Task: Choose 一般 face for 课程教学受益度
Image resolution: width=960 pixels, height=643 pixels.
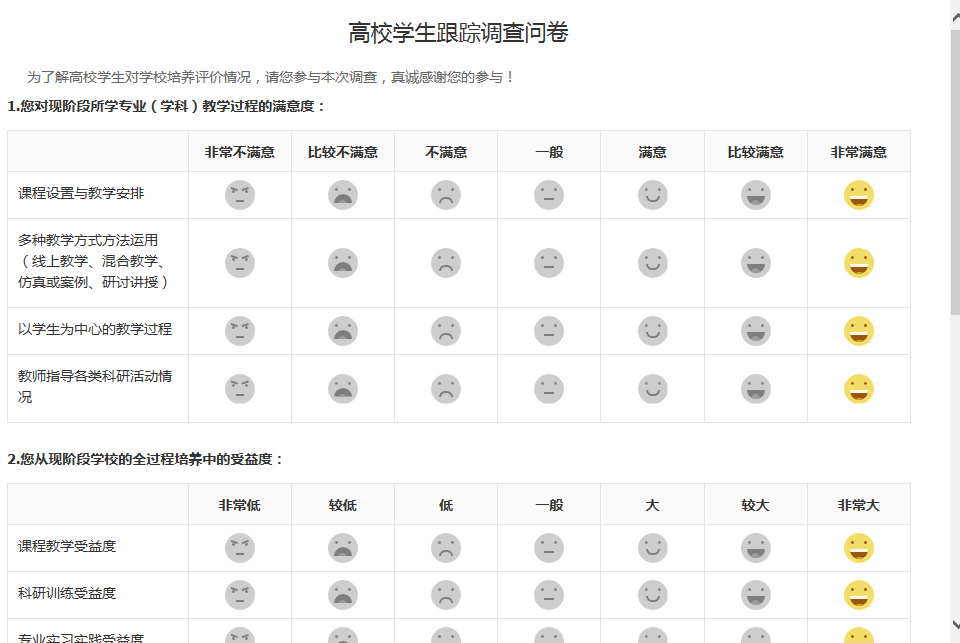Action: (x=549, y=548)
